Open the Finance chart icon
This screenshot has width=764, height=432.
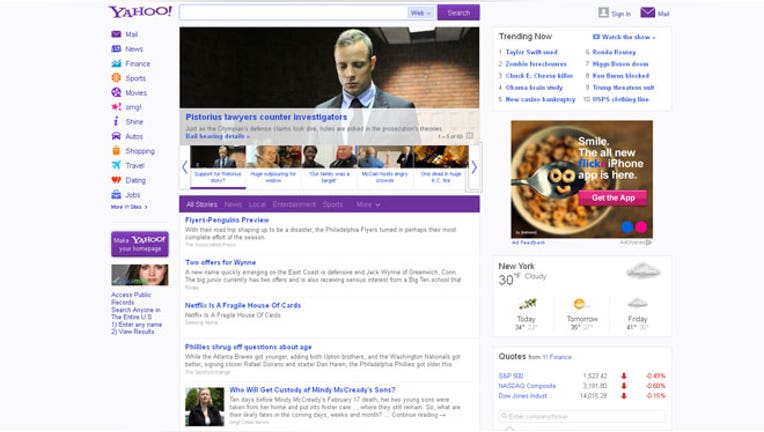pos(116,63)
